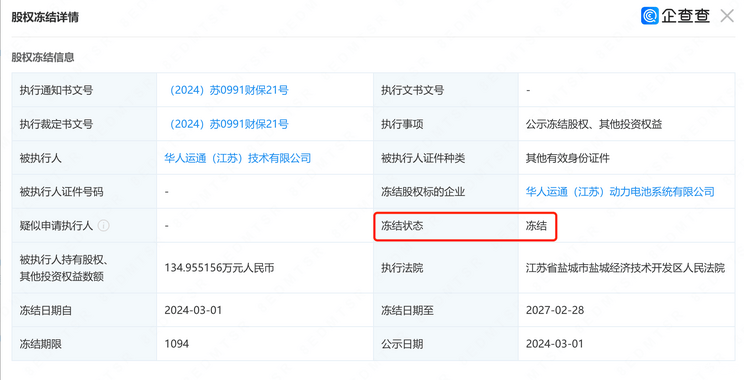This screenshot has height=380, width=744.
Task: Click the 执行事项 label cell
Action: tap(446, 124)
